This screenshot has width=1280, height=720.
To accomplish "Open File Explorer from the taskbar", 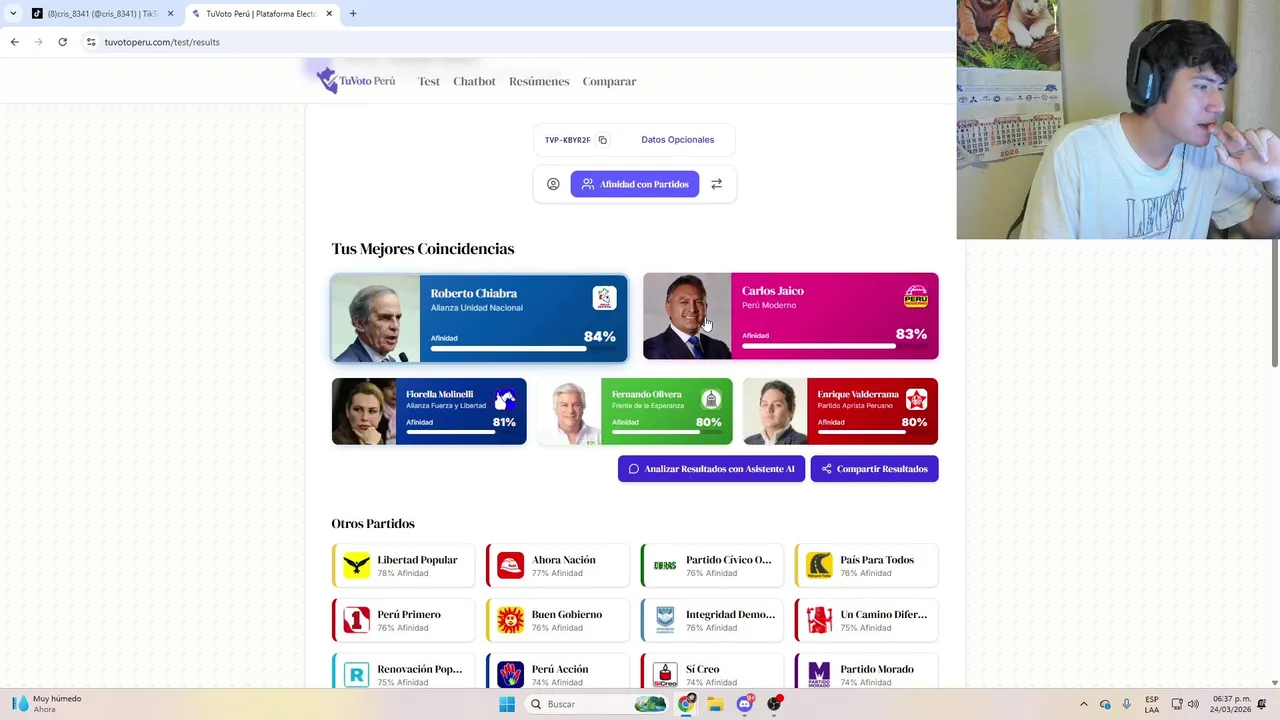I will pos(715,704).
